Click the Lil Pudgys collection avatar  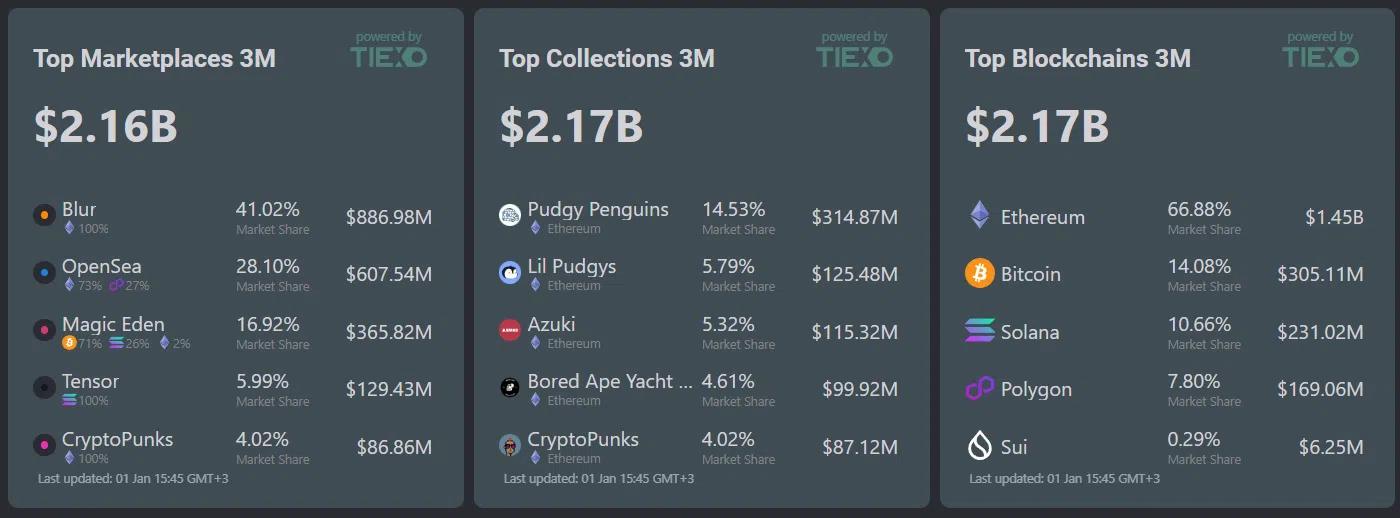point(510,272)
